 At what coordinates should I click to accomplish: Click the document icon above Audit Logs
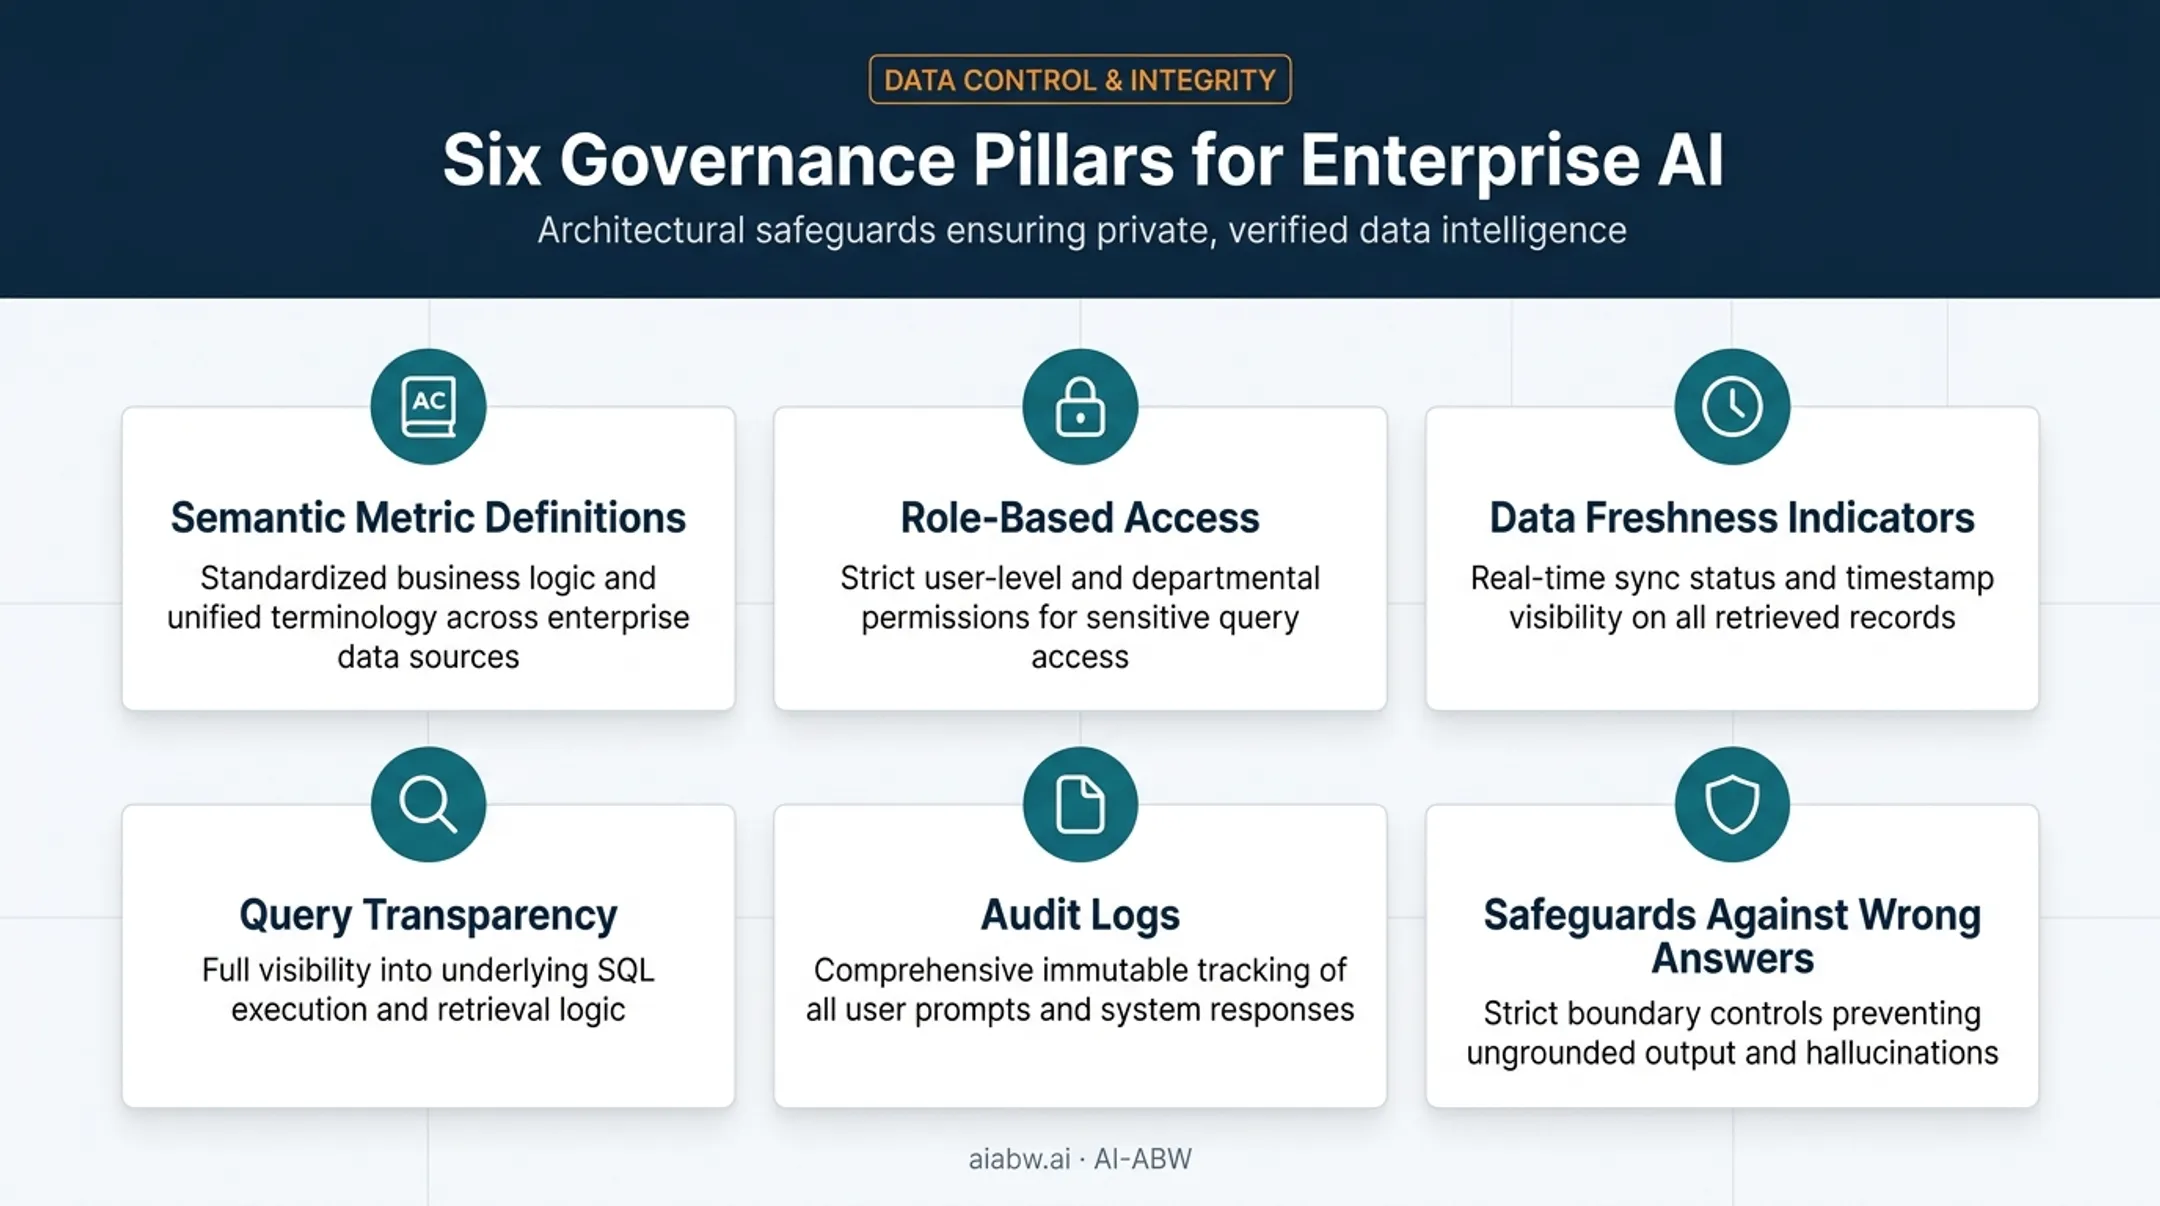(1080, 804)
